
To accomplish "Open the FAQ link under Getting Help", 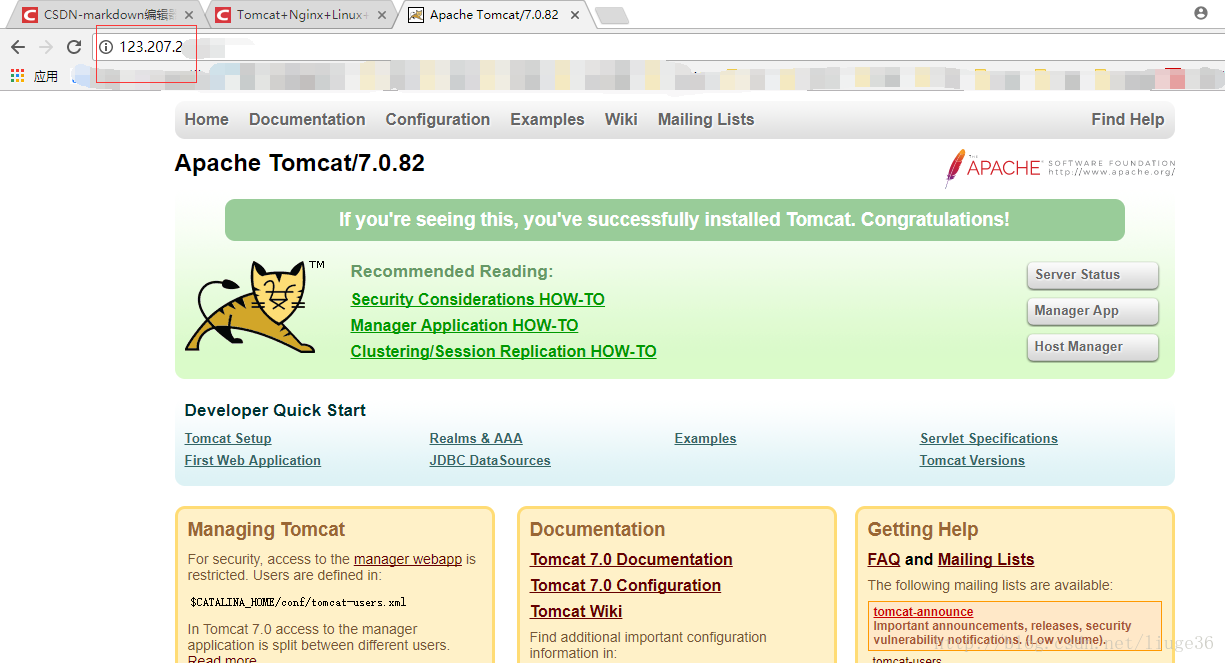I will pos(884,559).
